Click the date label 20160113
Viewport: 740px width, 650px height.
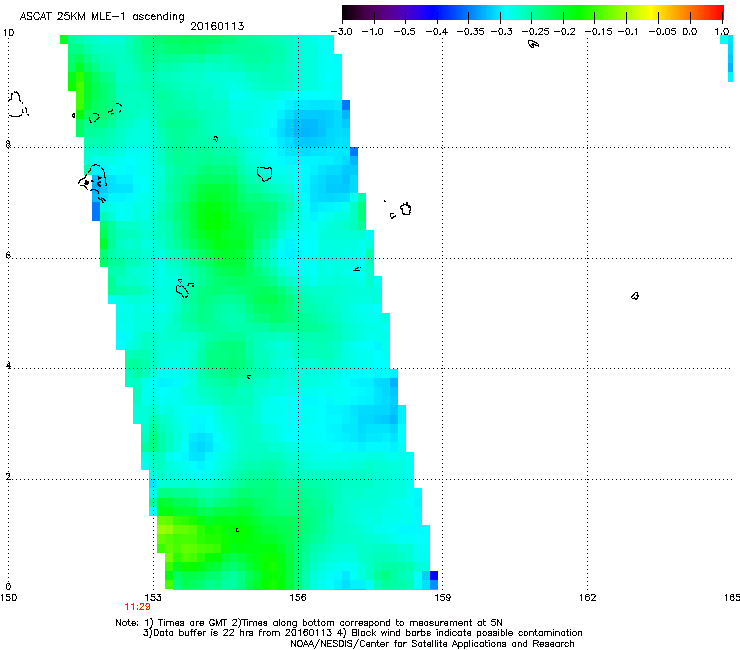click(x=217, y=26)
